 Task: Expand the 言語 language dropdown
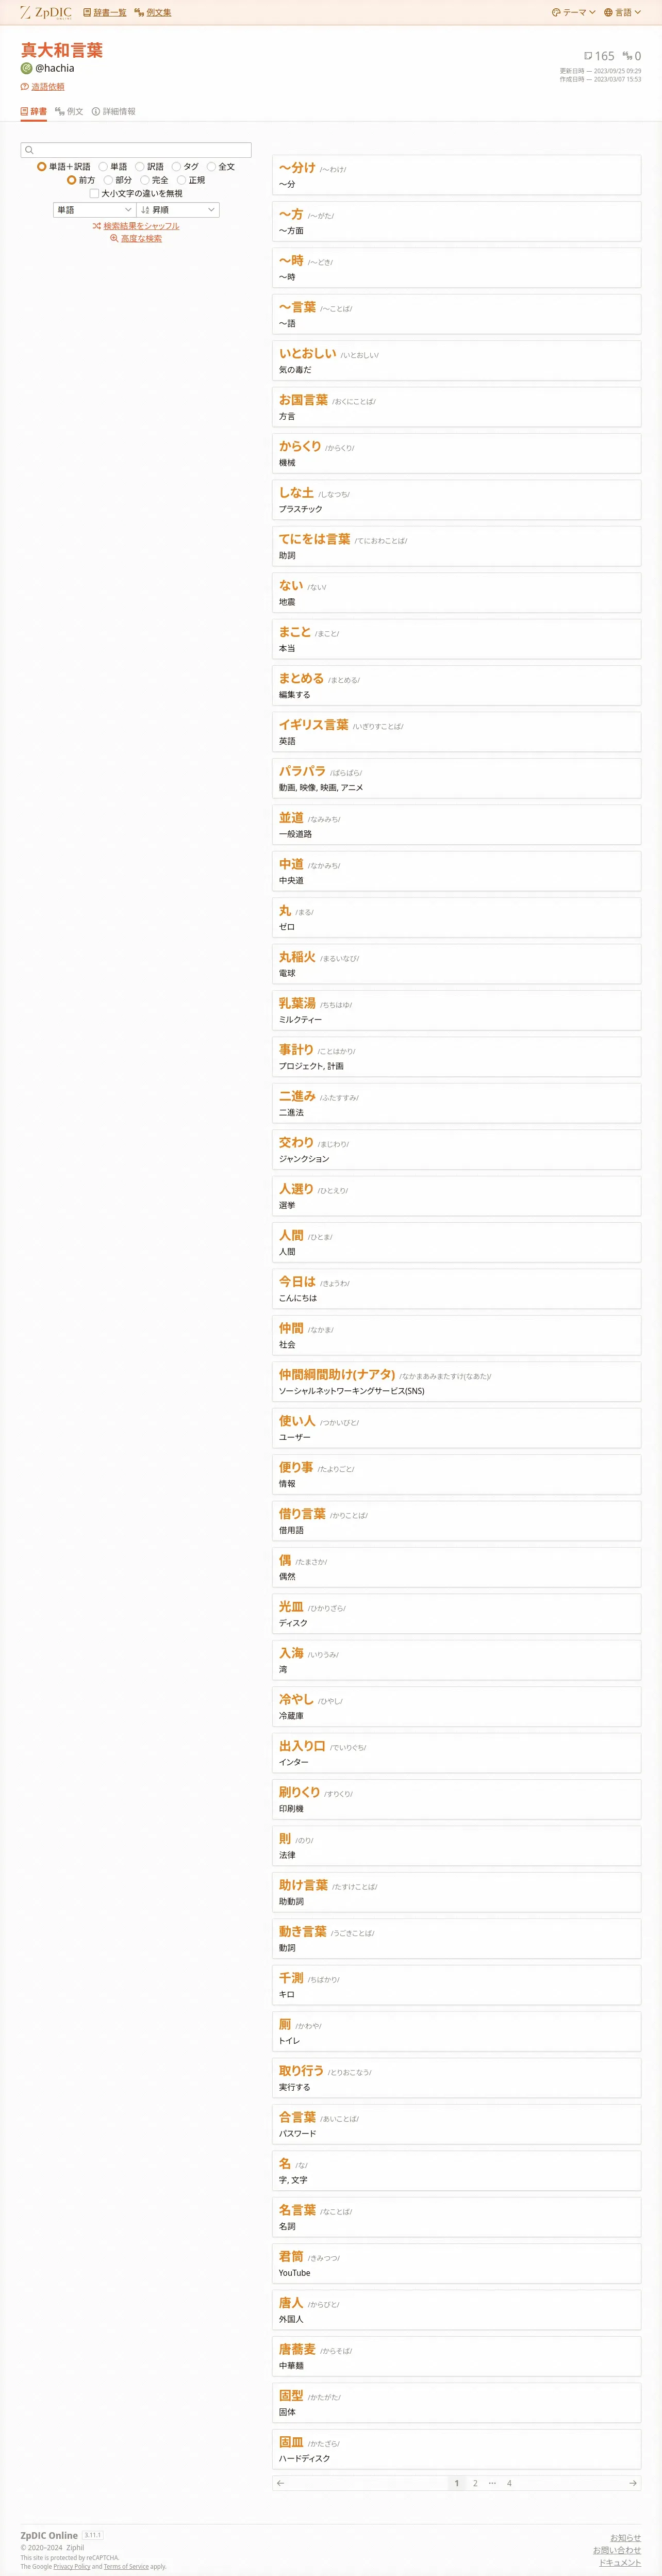[622, 13]
